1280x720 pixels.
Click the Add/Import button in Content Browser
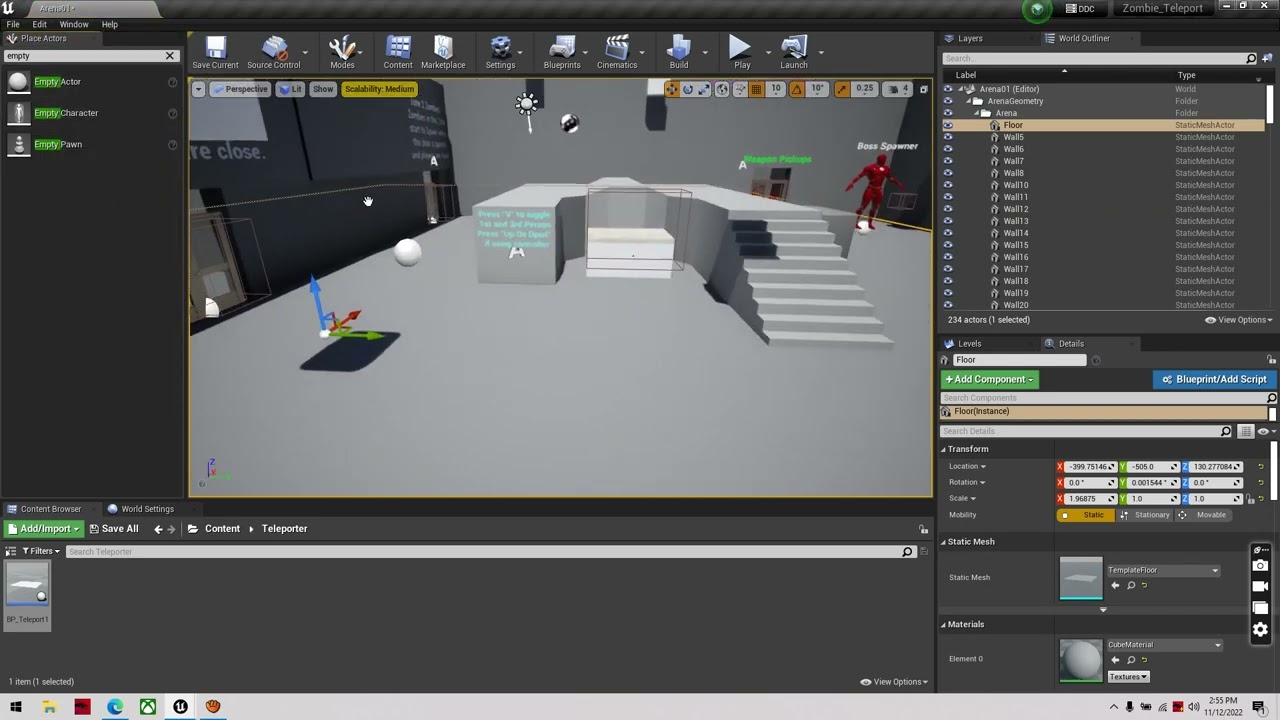click(x=44, y=529)
